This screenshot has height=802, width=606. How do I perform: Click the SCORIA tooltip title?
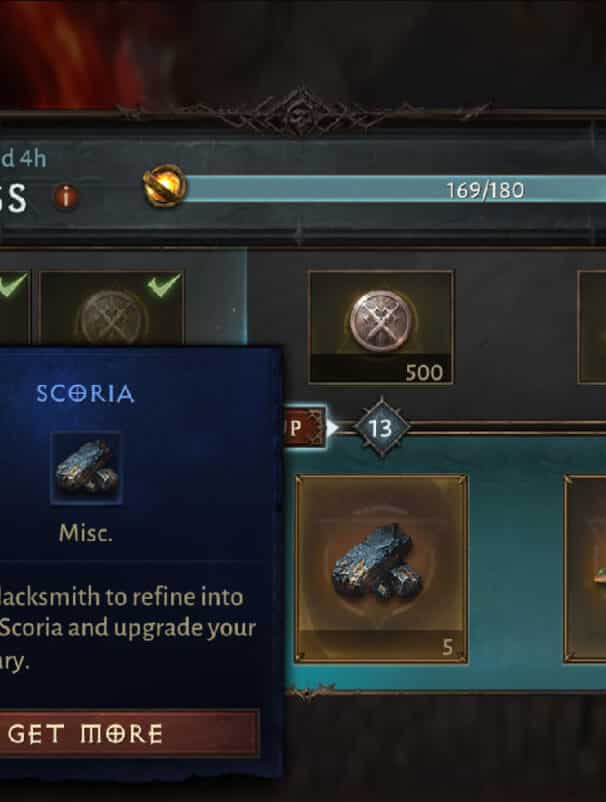[85, 394]
